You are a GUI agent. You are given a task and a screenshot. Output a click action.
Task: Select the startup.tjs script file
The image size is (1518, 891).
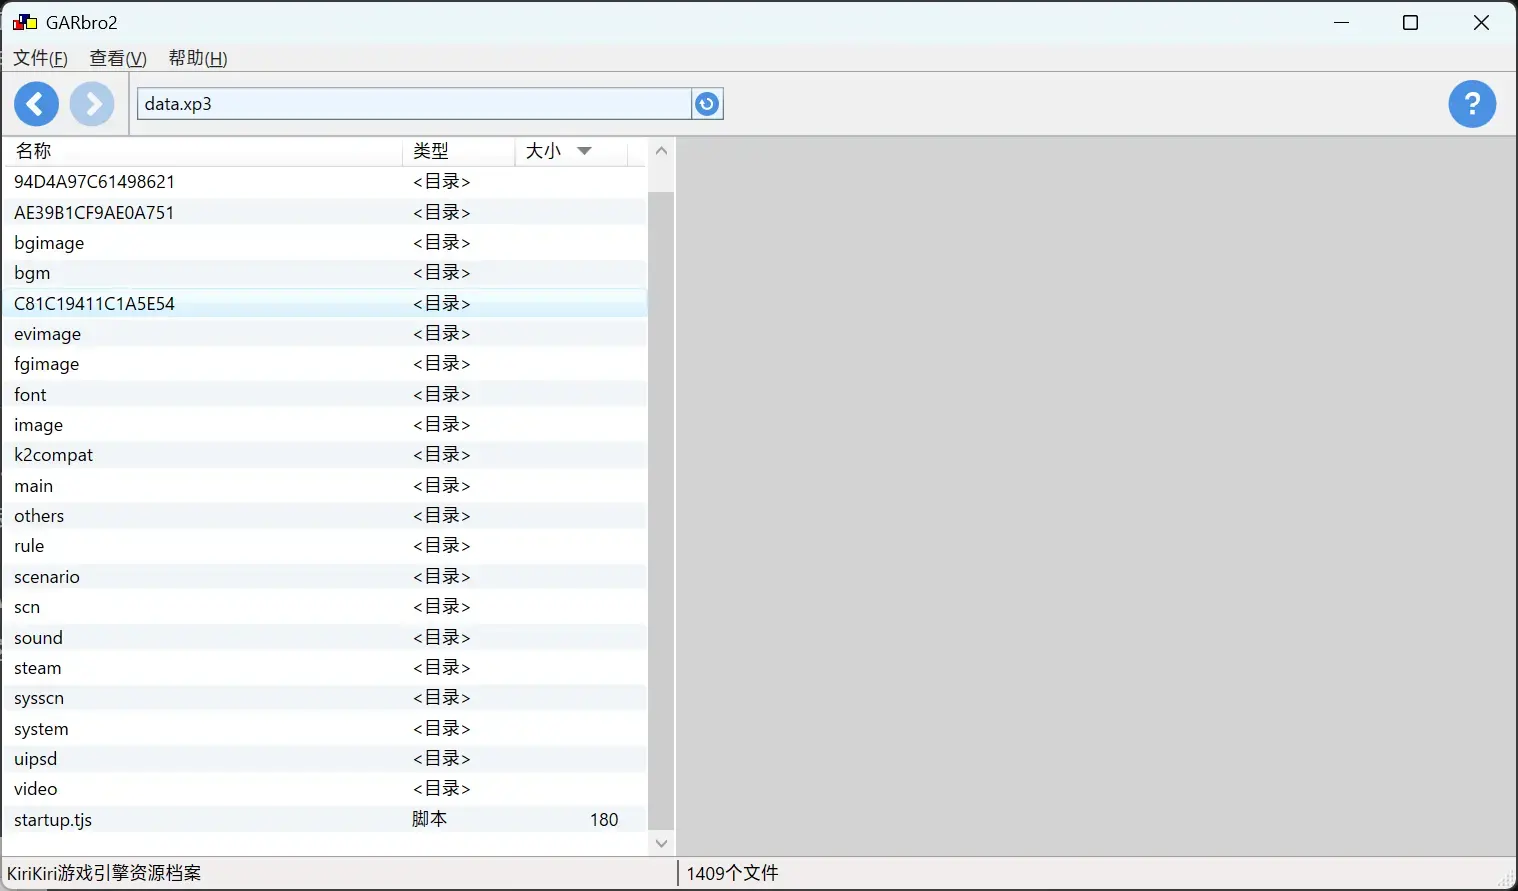click(325, 820)
